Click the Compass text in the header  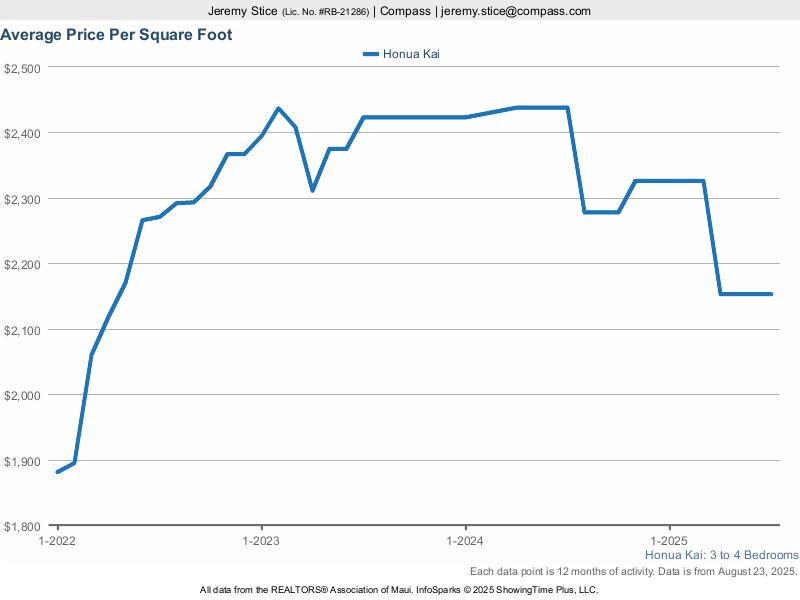point(405,11)
